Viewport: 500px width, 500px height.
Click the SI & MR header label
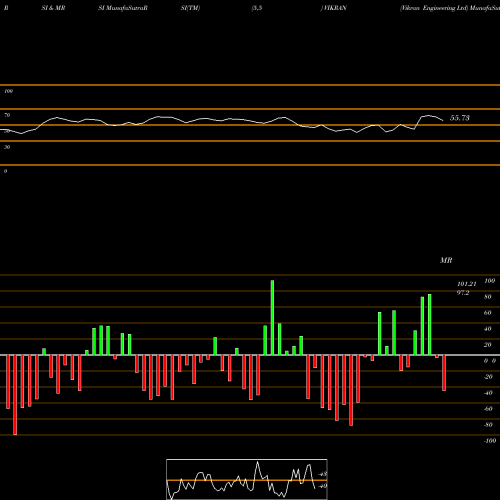[53, 8]
